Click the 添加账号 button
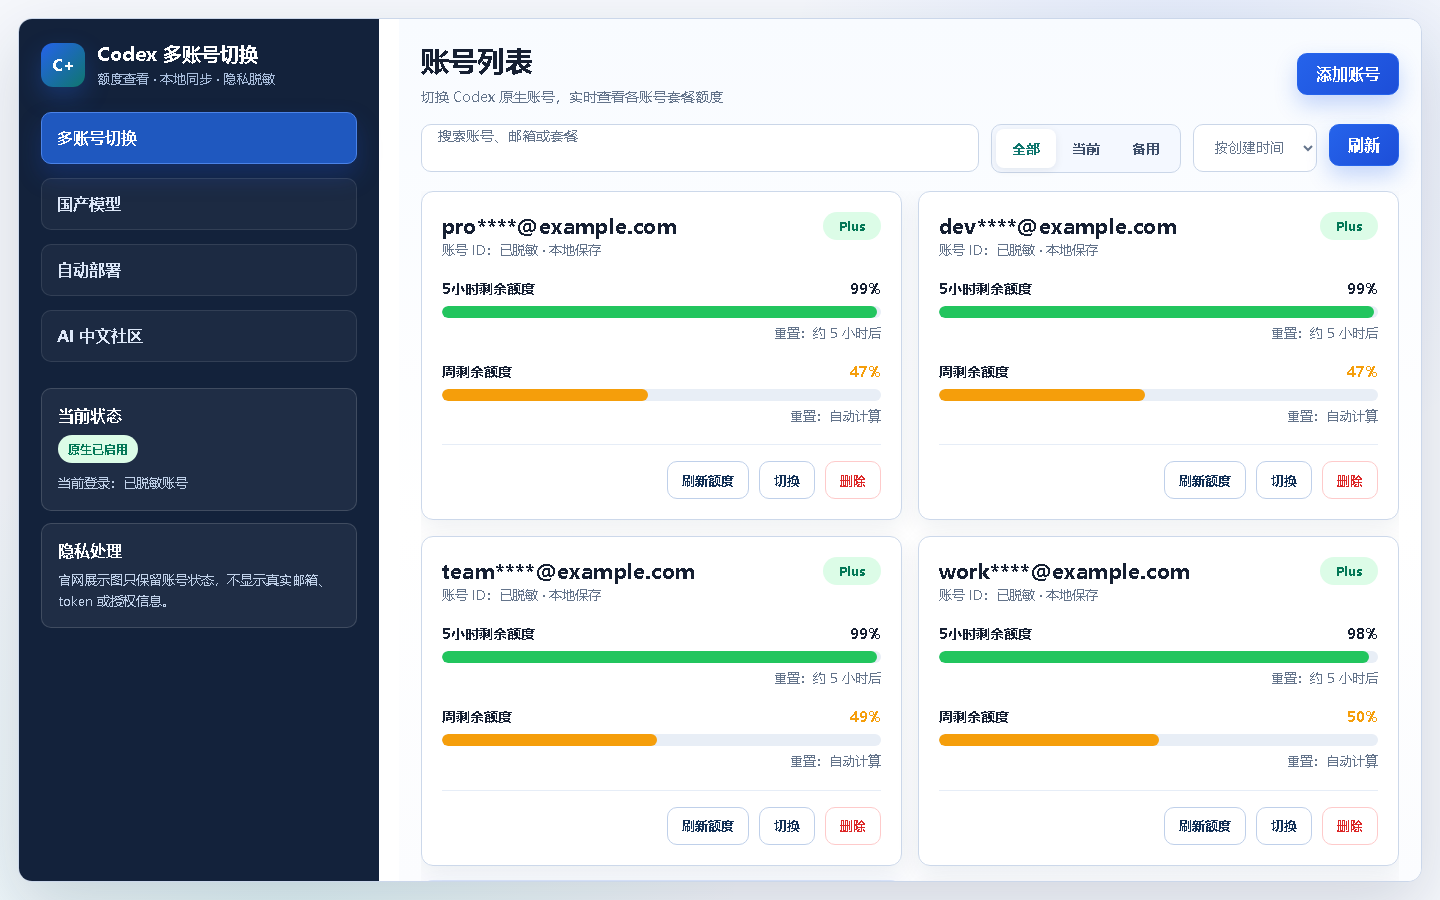The image size is (1440, 900). 1347,74
